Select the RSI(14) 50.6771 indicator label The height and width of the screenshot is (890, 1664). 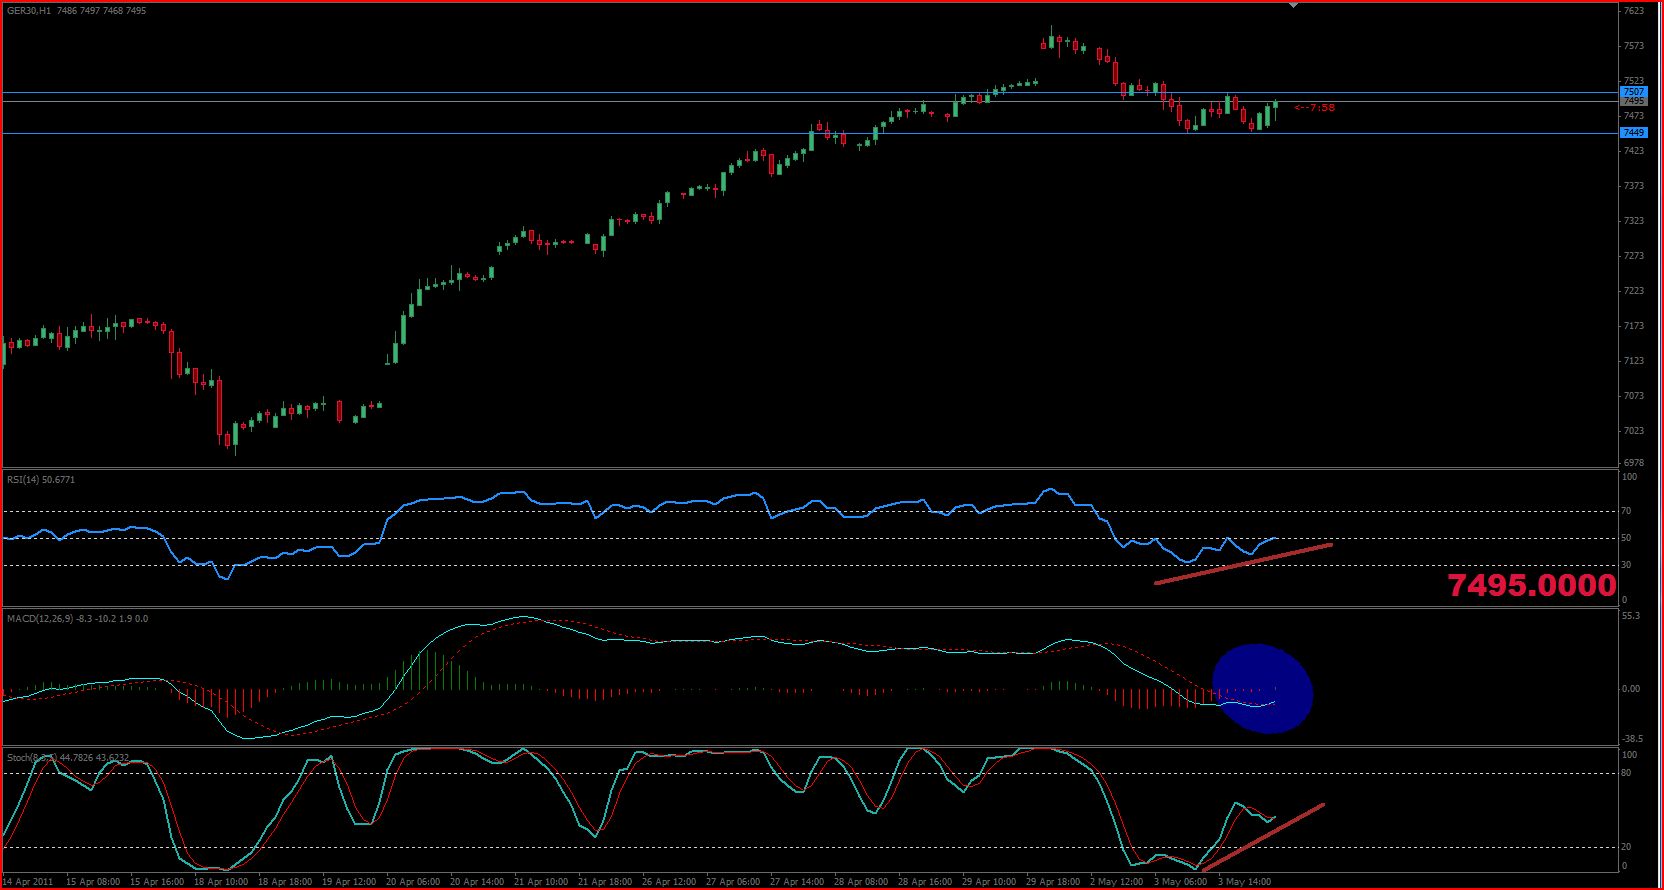point(41,480)
